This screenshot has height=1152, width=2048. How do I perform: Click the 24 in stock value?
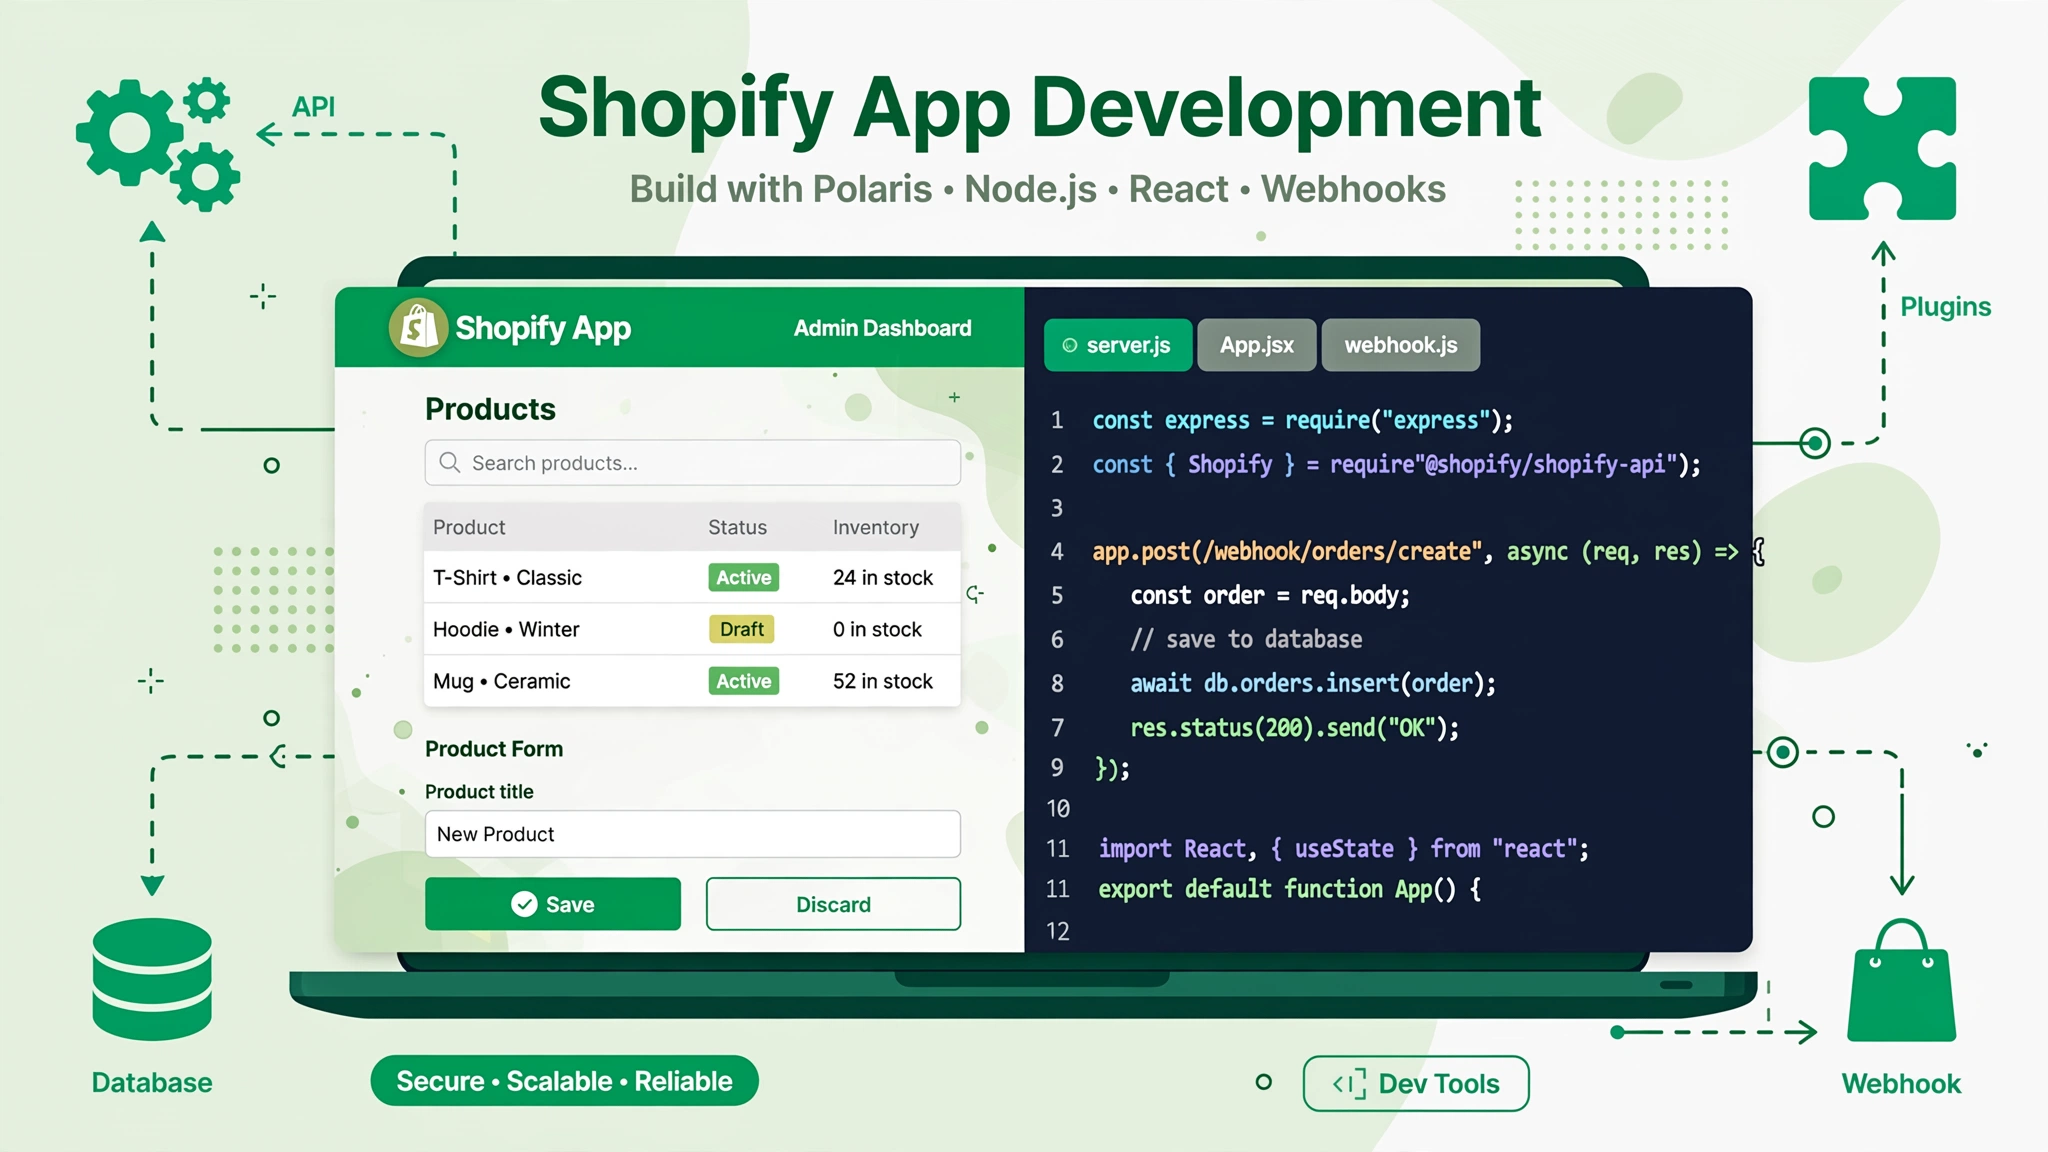(x=882, y=578)
